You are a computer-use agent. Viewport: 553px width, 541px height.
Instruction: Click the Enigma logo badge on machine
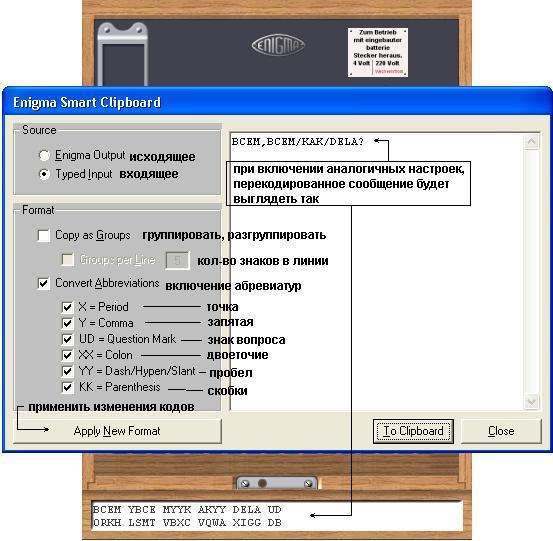click(278, 45)
